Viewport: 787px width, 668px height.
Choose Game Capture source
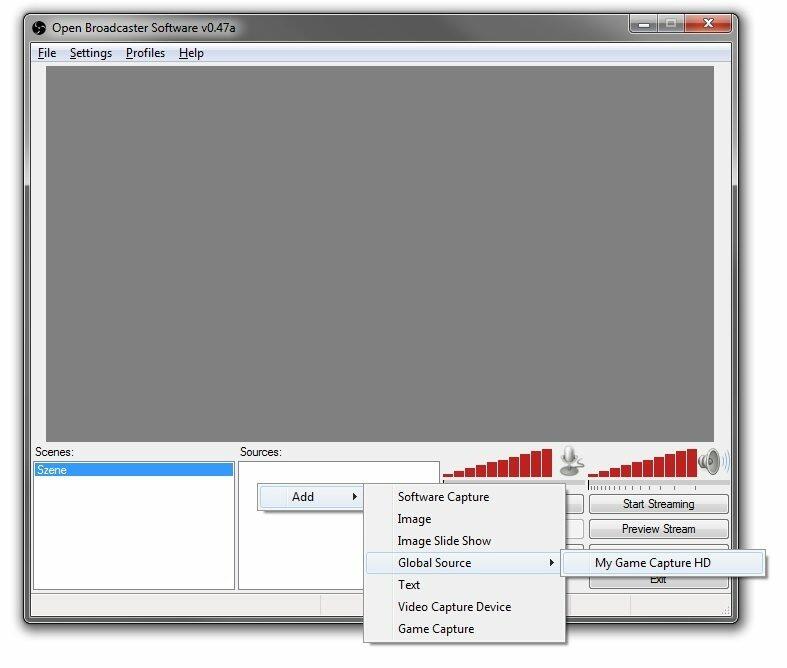[x=464, y=629]
